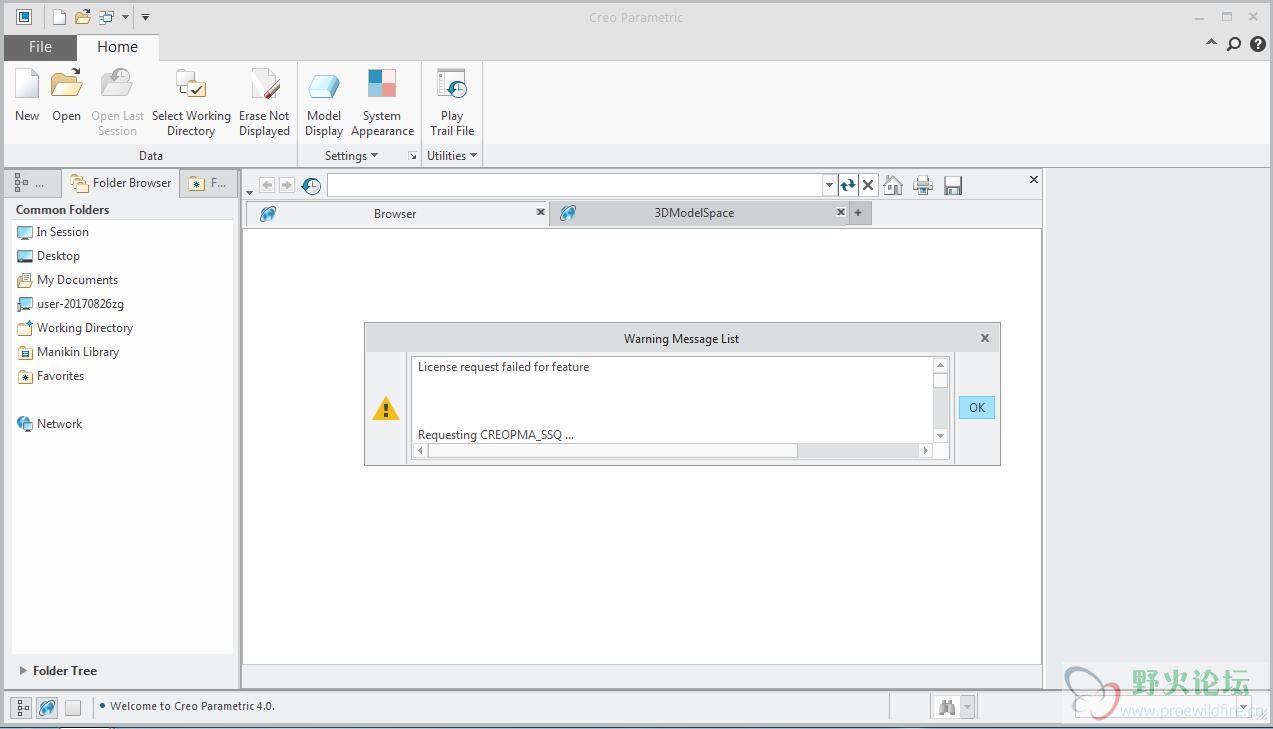The image size is (1273, 729).
Task: Select the Home ribbon tab
Action: click(117, 47)
